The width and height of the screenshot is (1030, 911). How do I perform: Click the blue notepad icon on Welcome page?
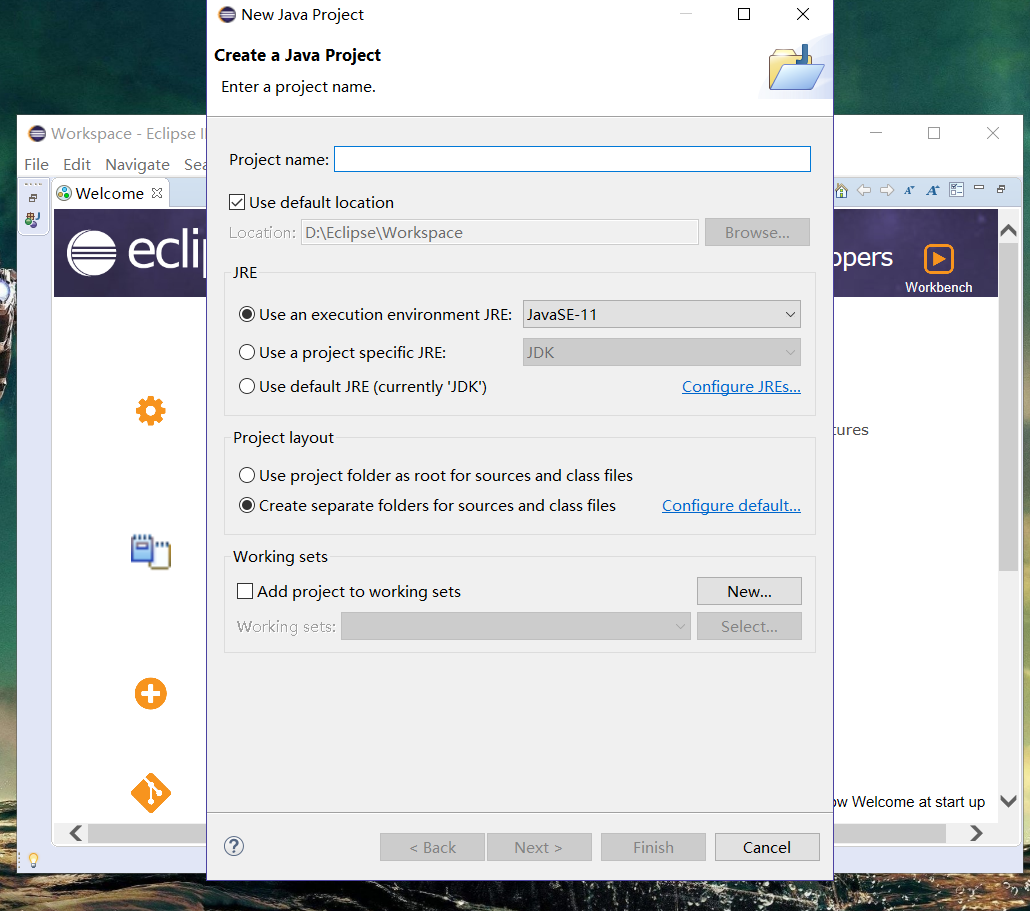(150, 551)
